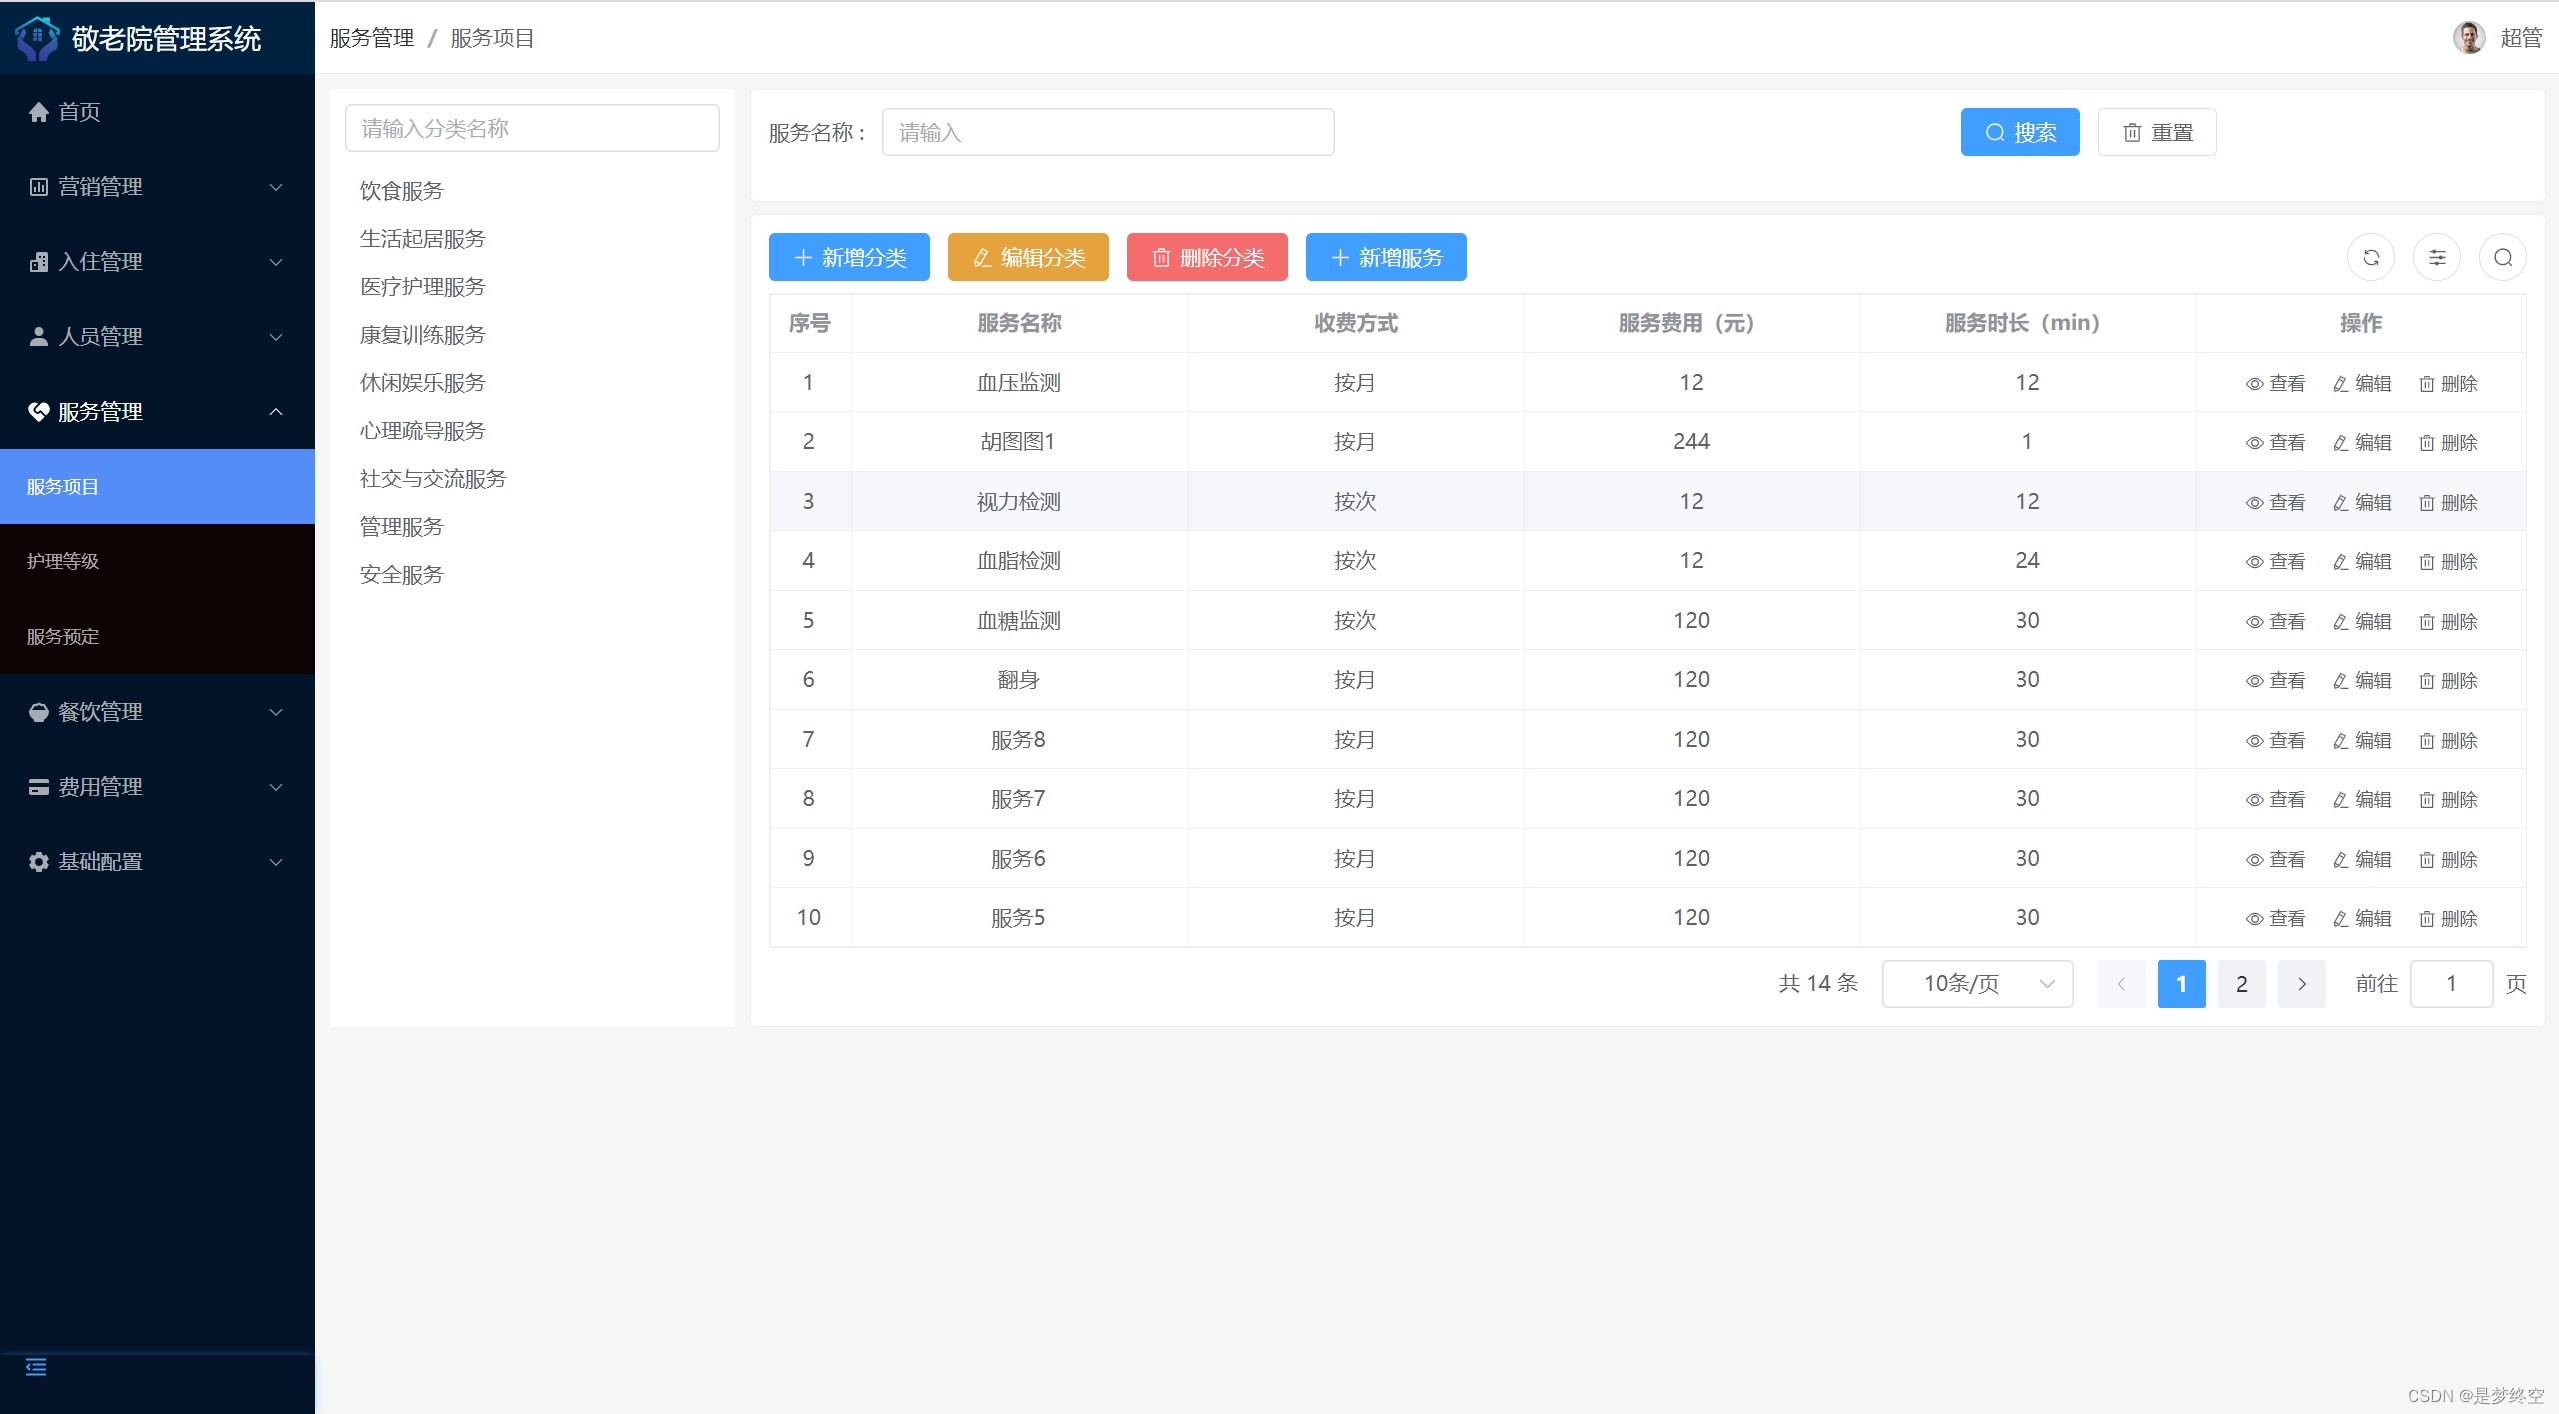
Task: Click the 服务费用（元） column header
Action: tap(1690, 323)
